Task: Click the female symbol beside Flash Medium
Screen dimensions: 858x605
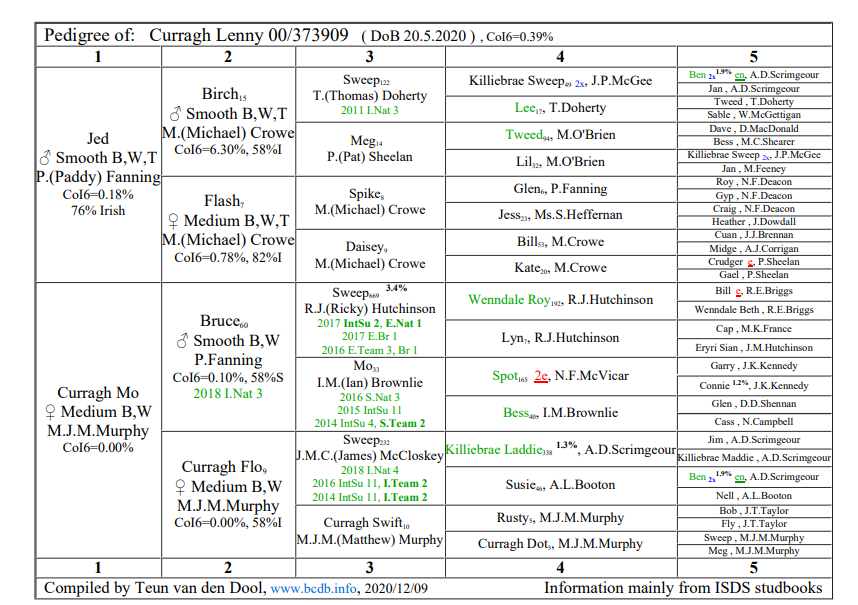Action: [x=173, y=221]
